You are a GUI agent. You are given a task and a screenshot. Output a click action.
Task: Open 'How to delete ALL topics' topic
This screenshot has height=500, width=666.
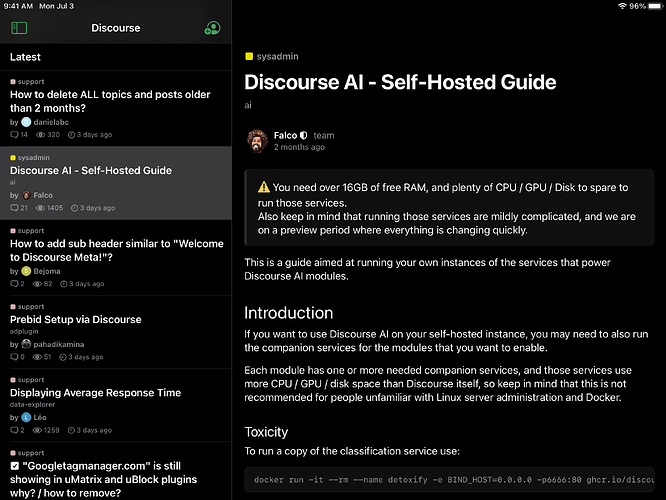[x=116, y=108]
